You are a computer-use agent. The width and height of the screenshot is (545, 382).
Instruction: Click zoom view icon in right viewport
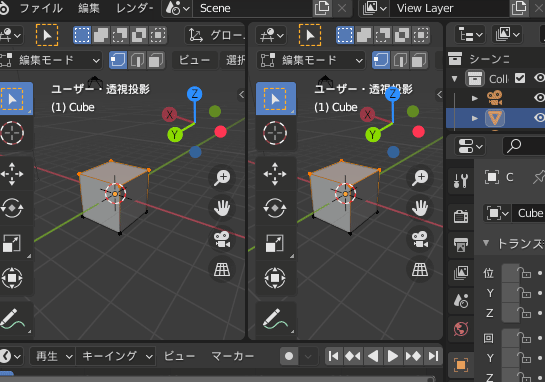coord(420,178)
